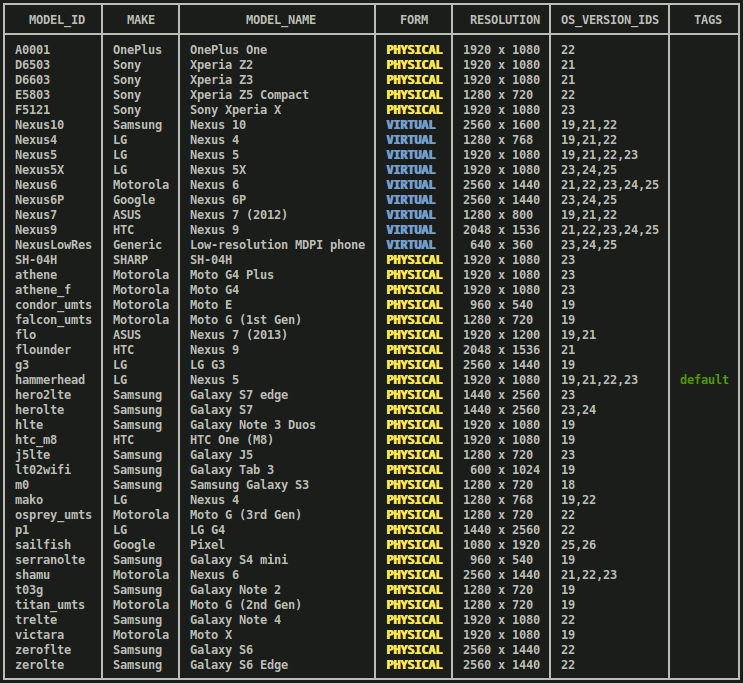Select the green 'default' tag text
The image size is (743, 683).
[x=704, y=380]
